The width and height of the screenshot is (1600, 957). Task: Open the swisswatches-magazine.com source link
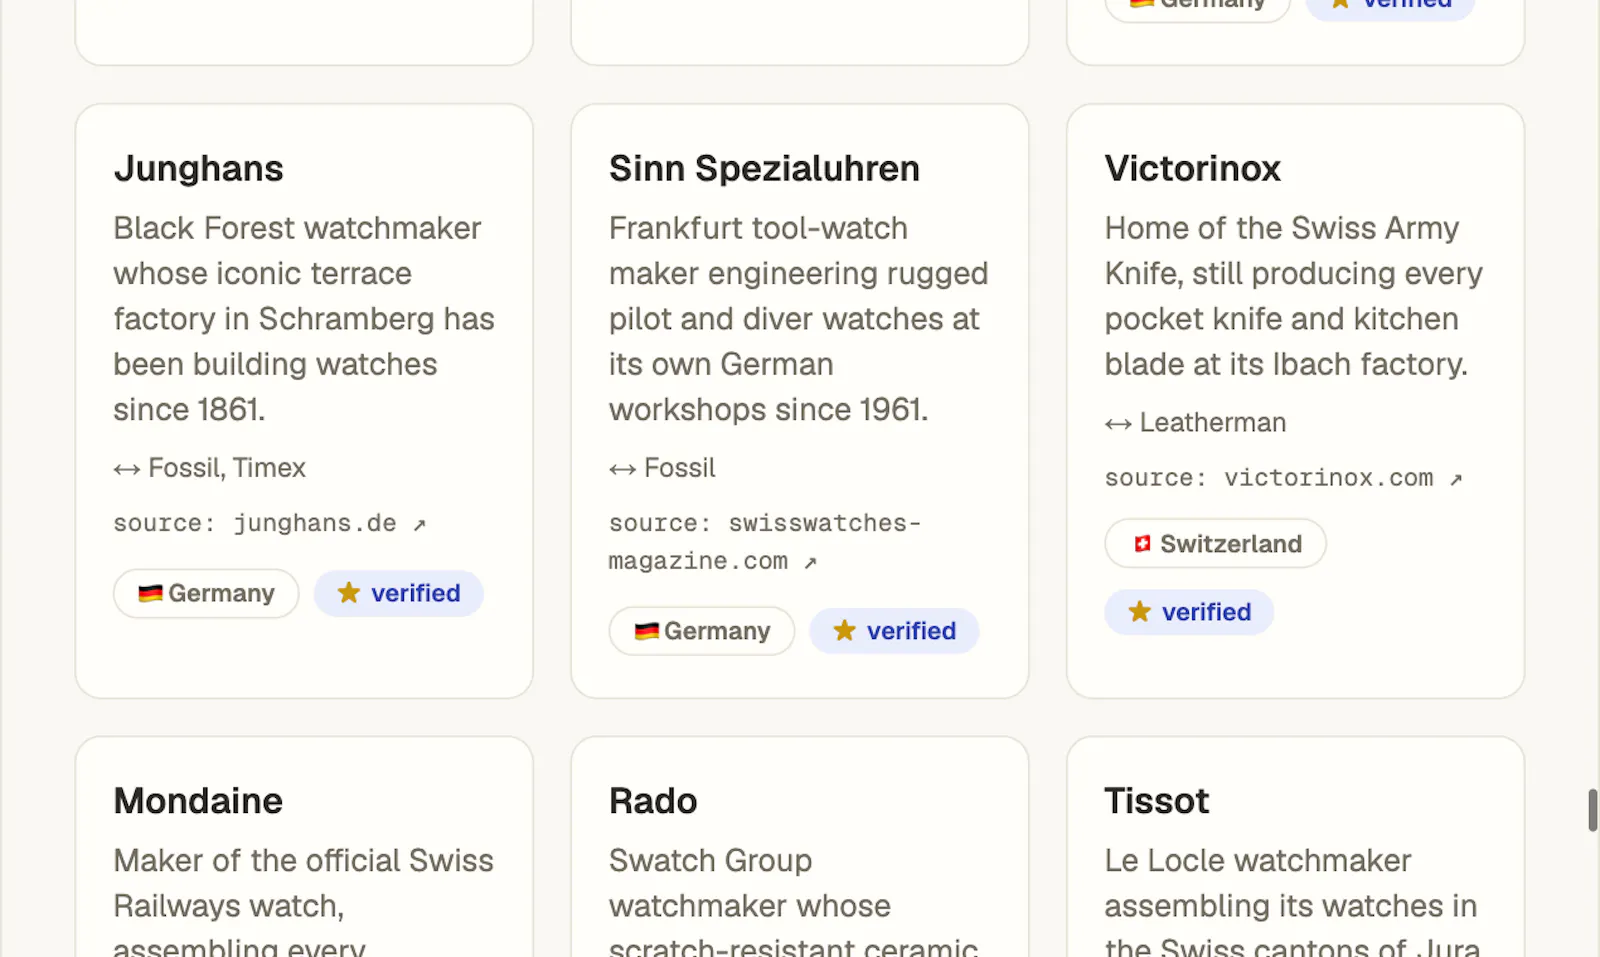764,542
